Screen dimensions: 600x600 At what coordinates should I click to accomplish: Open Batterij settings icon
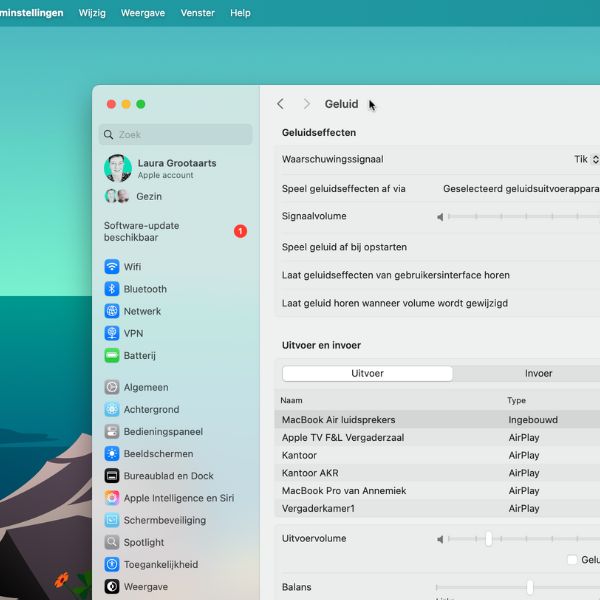(112, 355)
